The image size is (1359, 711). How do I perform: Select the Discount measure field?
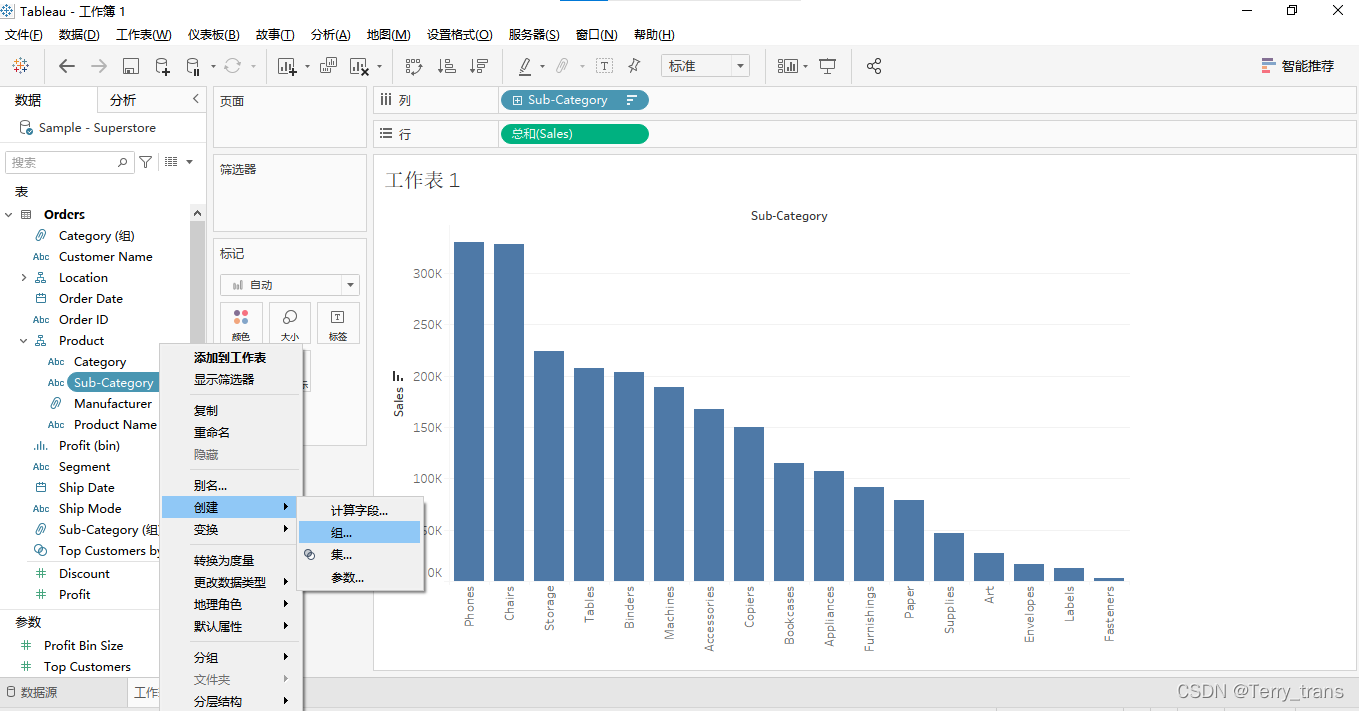pos(84,574)
